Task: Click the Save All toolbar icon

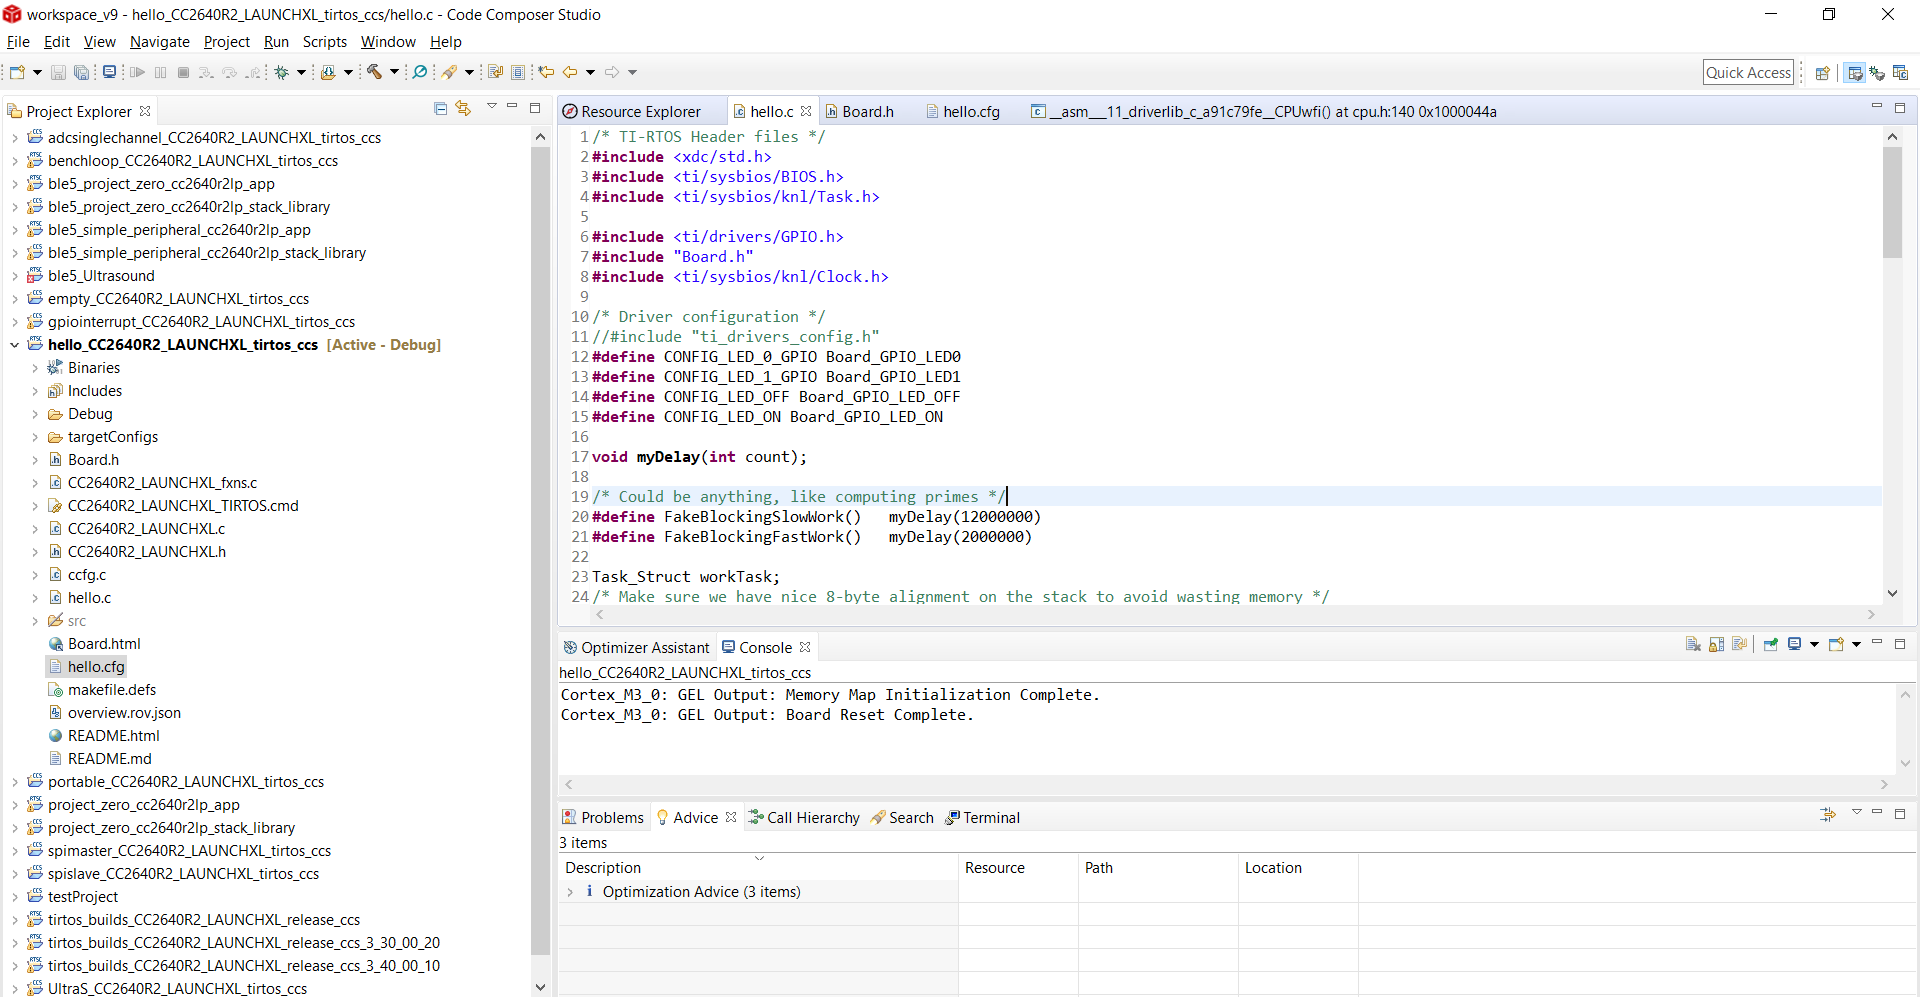Action: tap(81, 72)
